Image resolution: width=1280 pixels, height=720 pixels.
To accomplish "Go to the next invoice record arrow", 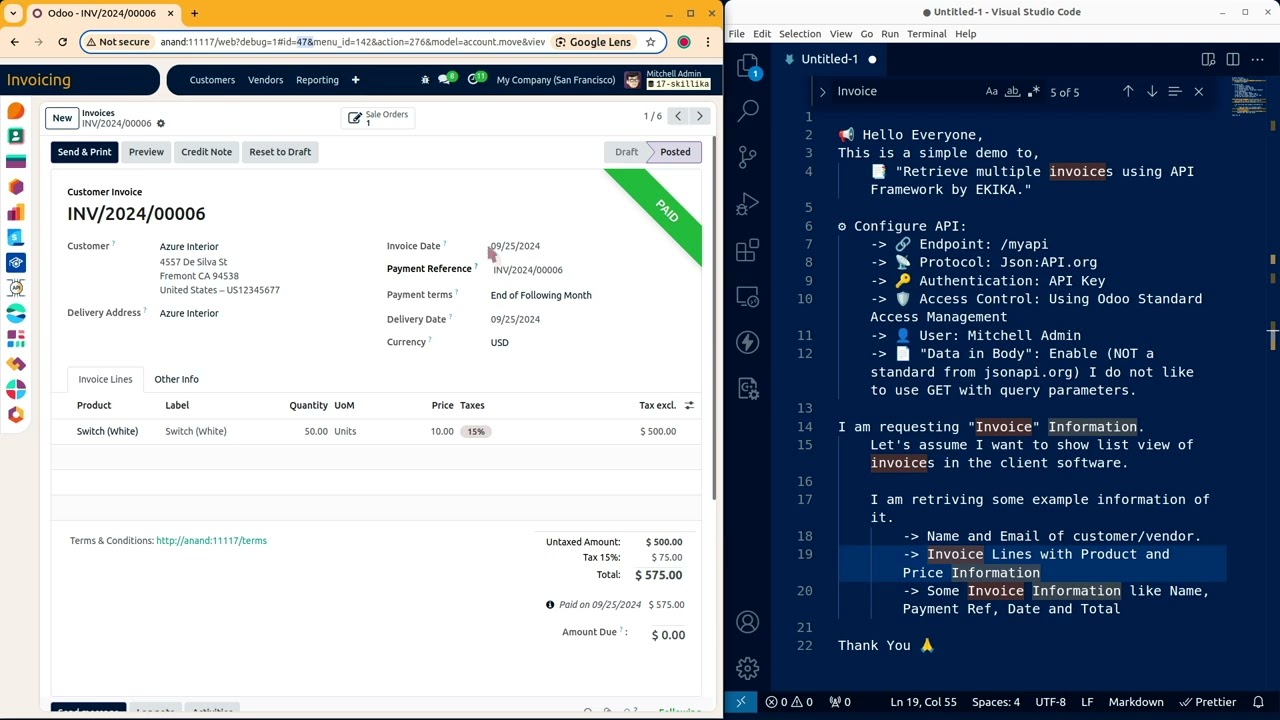I will [700, 116].
